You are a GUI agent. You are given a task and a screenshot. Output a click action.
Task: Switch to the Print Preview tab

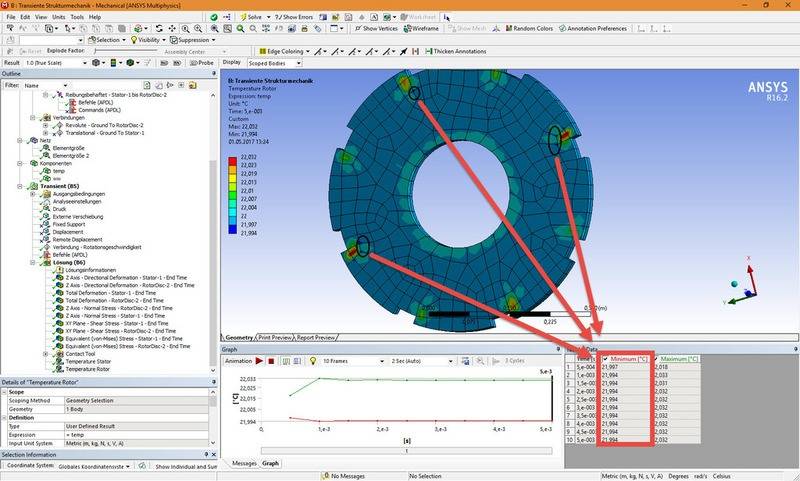[x=274, y=337]
